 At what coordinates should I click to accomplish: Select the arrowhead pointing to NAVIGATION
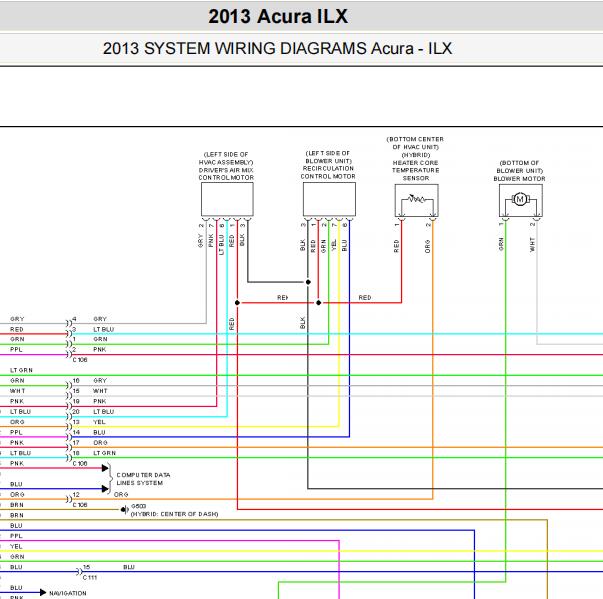pyautogui.click(x=43, y=592)
